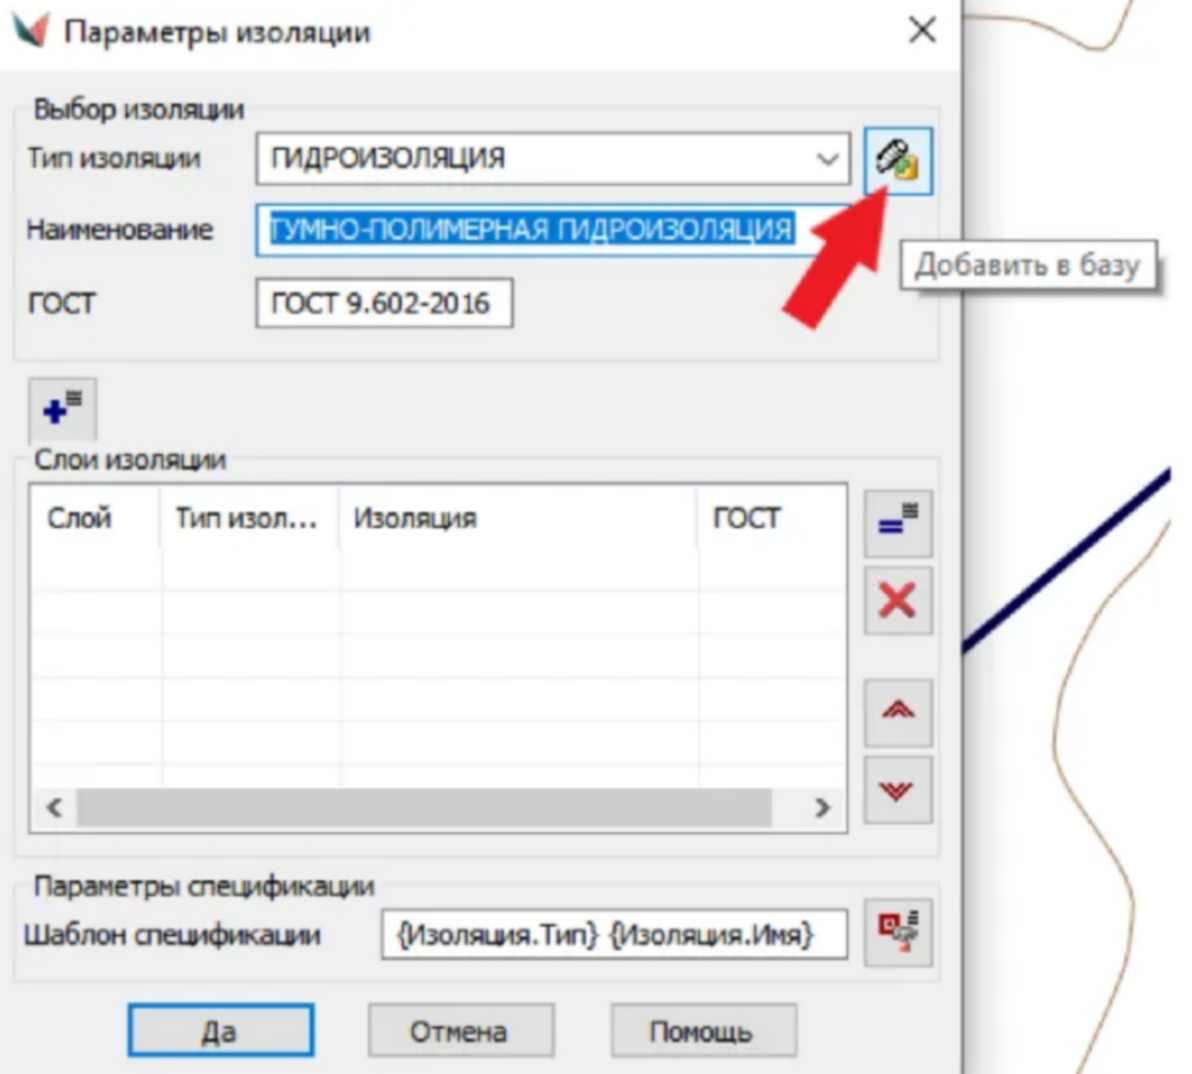Close the 'Параметры изоляции' dialog
This screenshot has height=1074, width=1192.
tap(922, 30)
